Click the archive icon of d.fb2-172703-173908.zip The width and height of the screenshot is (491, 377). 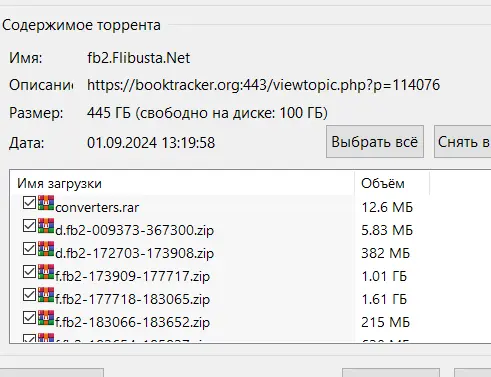(46, 249)
